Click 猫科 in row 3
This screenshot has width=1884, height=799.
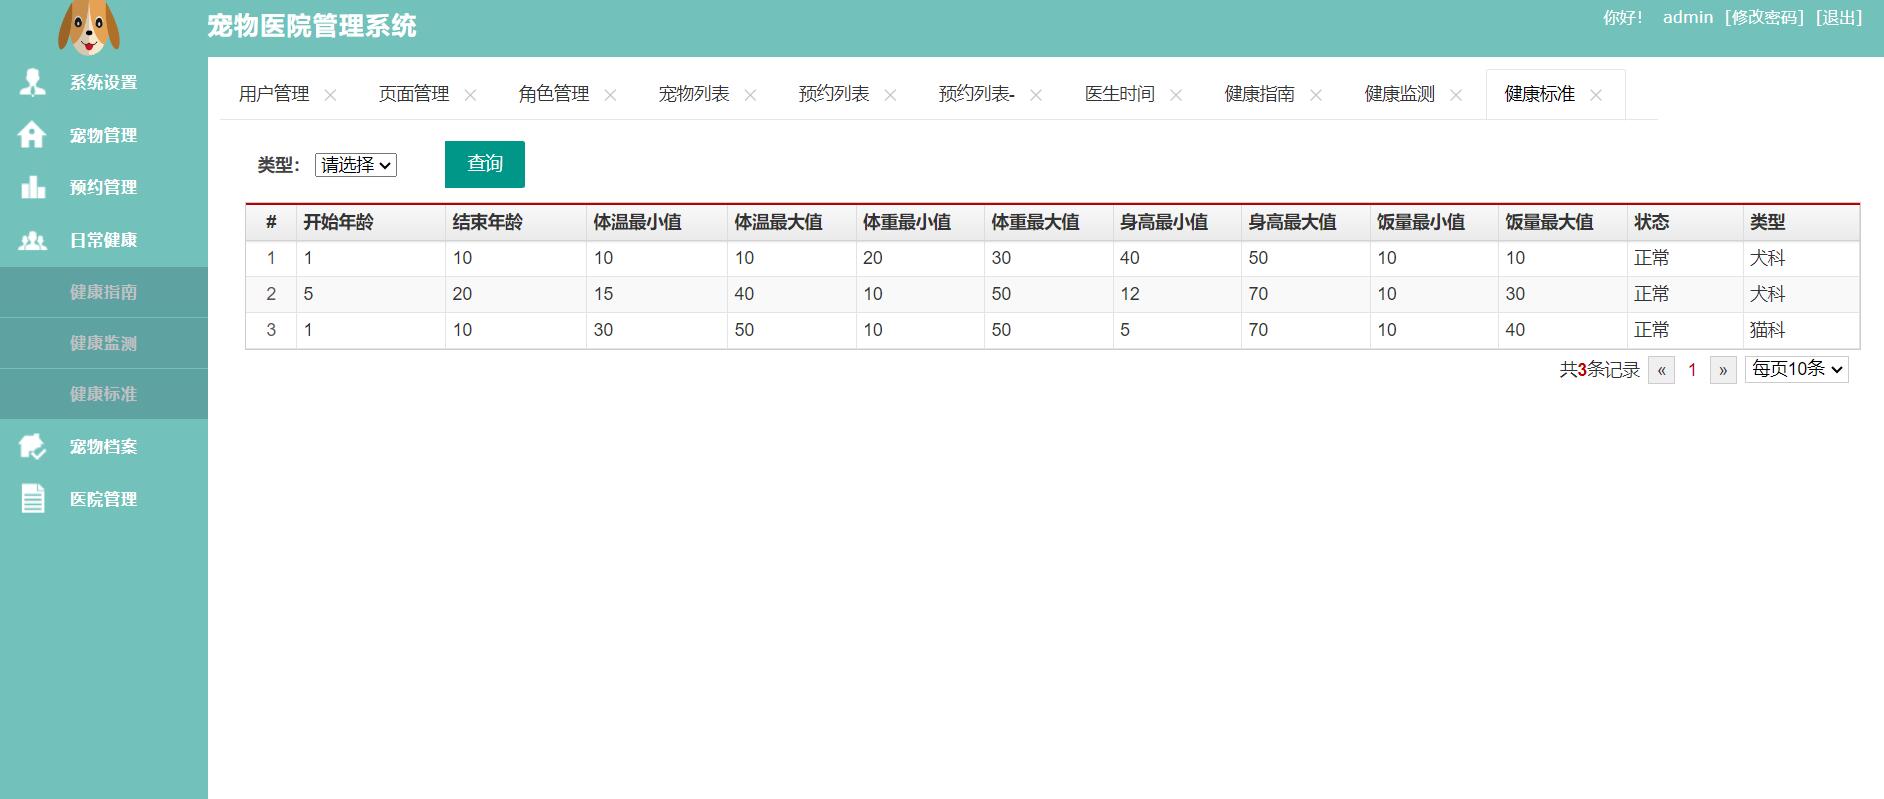(x=1767, y=330)
